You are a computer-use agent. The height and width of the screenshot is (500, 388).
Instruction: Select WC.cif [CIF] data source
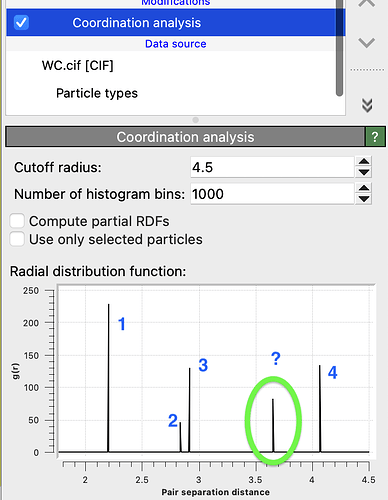pos(77,65)
